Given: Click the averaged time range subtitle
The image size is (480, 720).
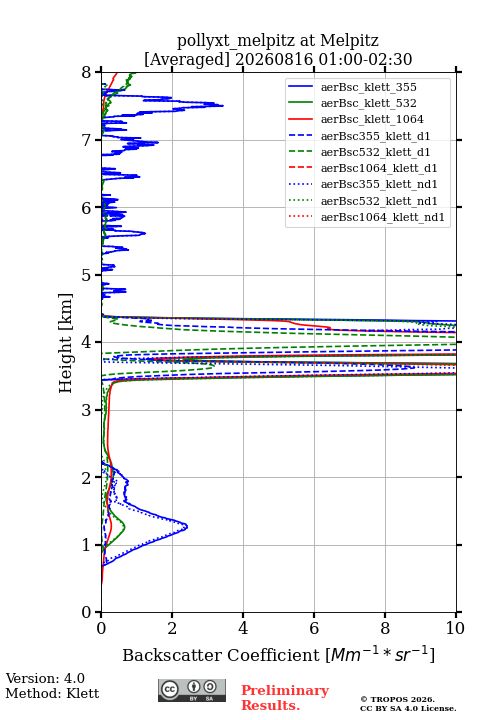Looking at the screenshot, I should (x=278, y=59).
